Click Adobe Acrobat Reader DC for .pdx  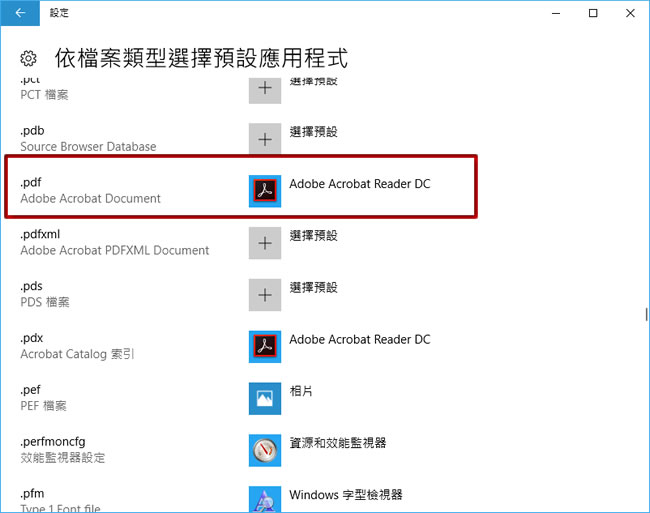360,339
